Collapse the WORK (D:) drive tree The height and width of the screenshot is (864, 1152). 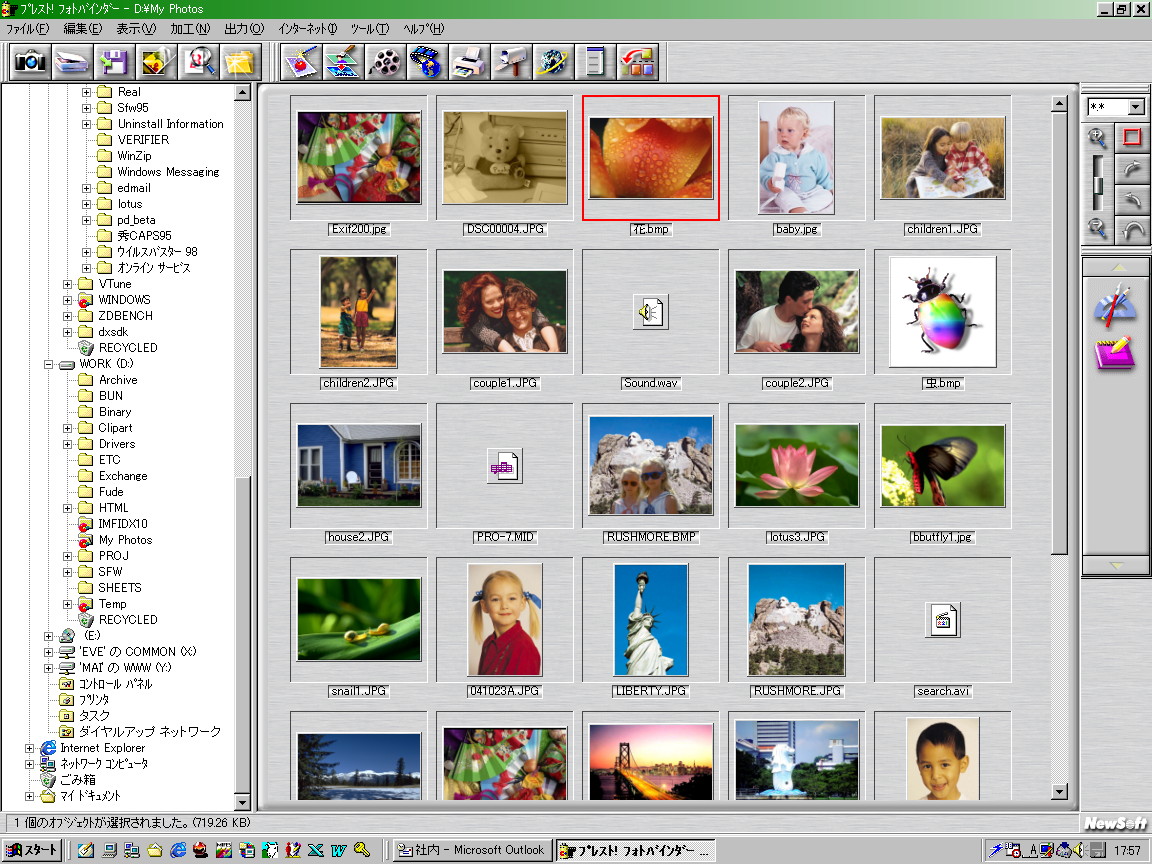pyautogui.click(x=49, y=364)
